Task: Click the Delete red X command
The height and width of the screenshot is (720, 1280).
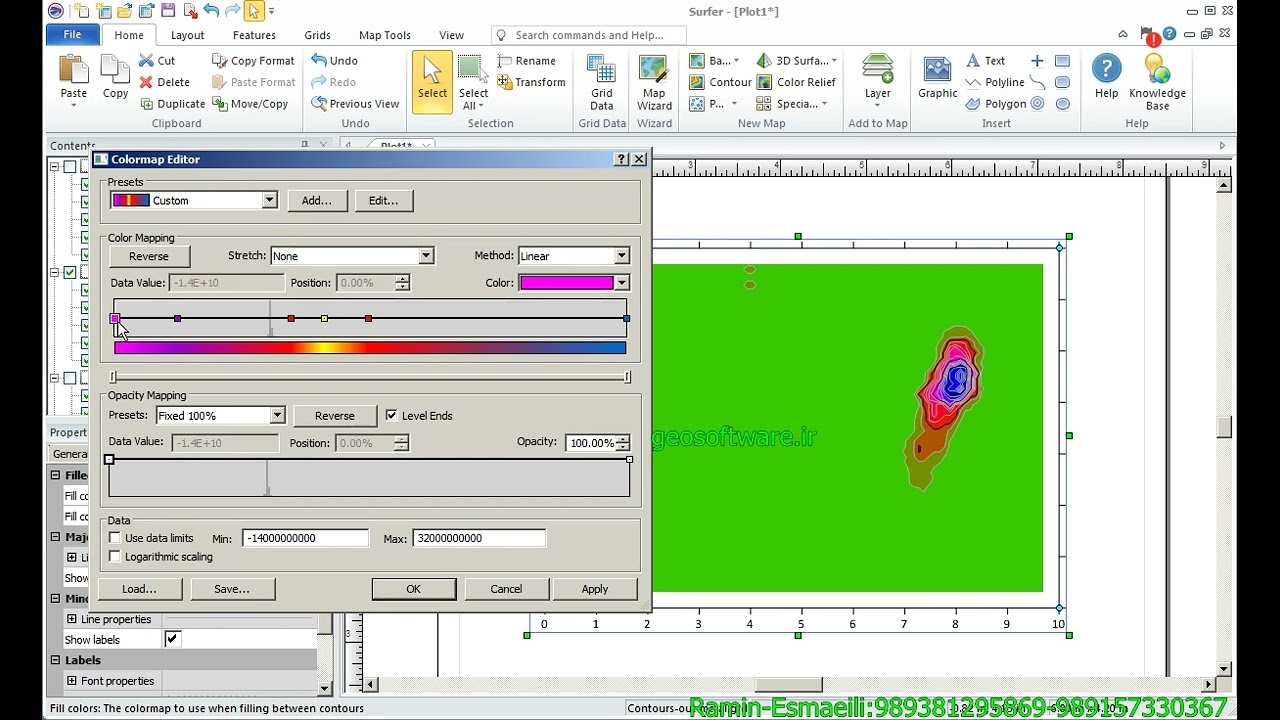Action: click(x=164, y=82)
